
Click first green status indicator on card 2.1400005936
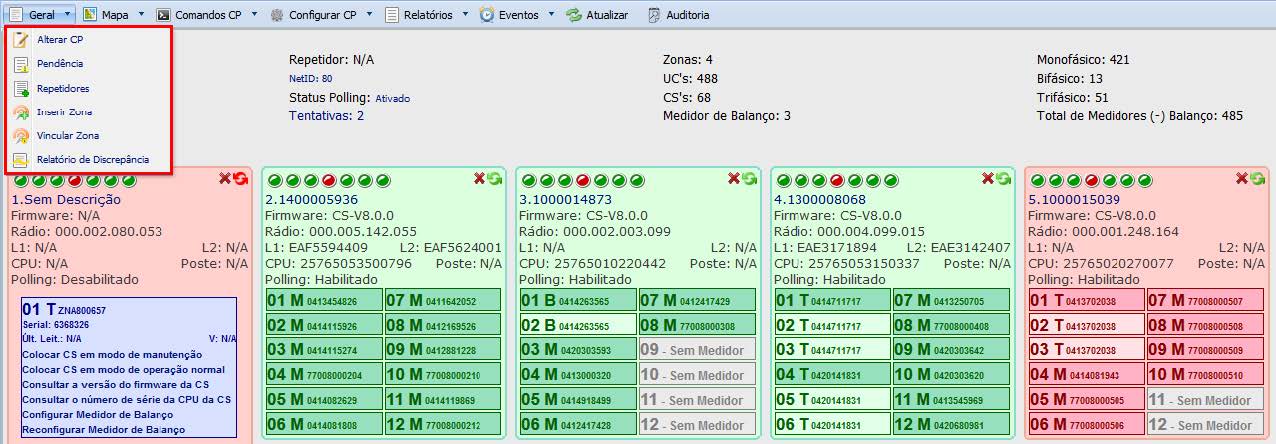273,181
